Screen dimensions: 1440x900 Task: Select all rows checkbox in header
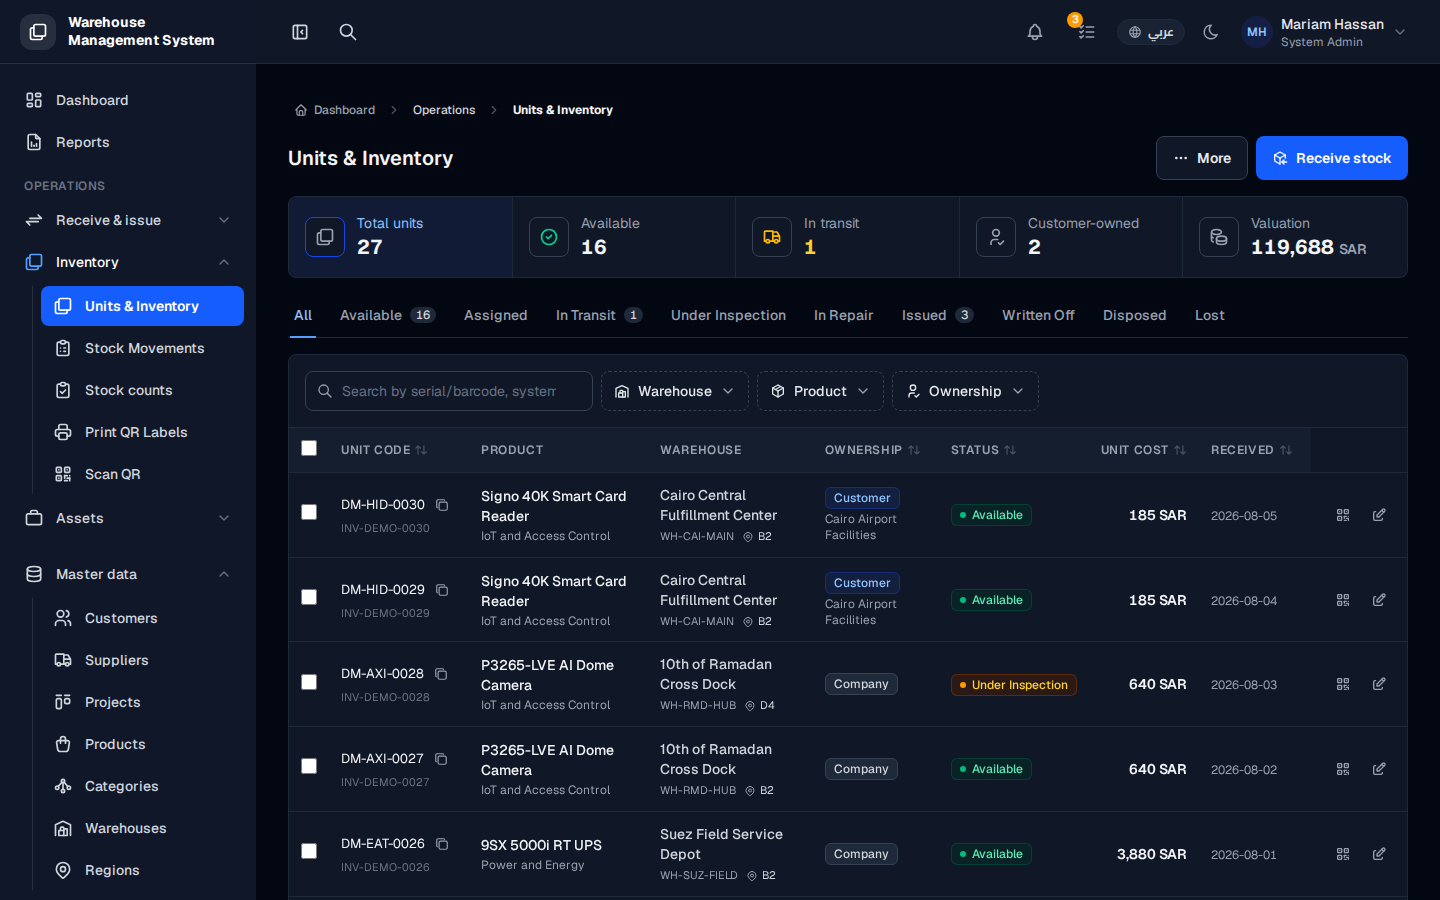tap(309, 448)
